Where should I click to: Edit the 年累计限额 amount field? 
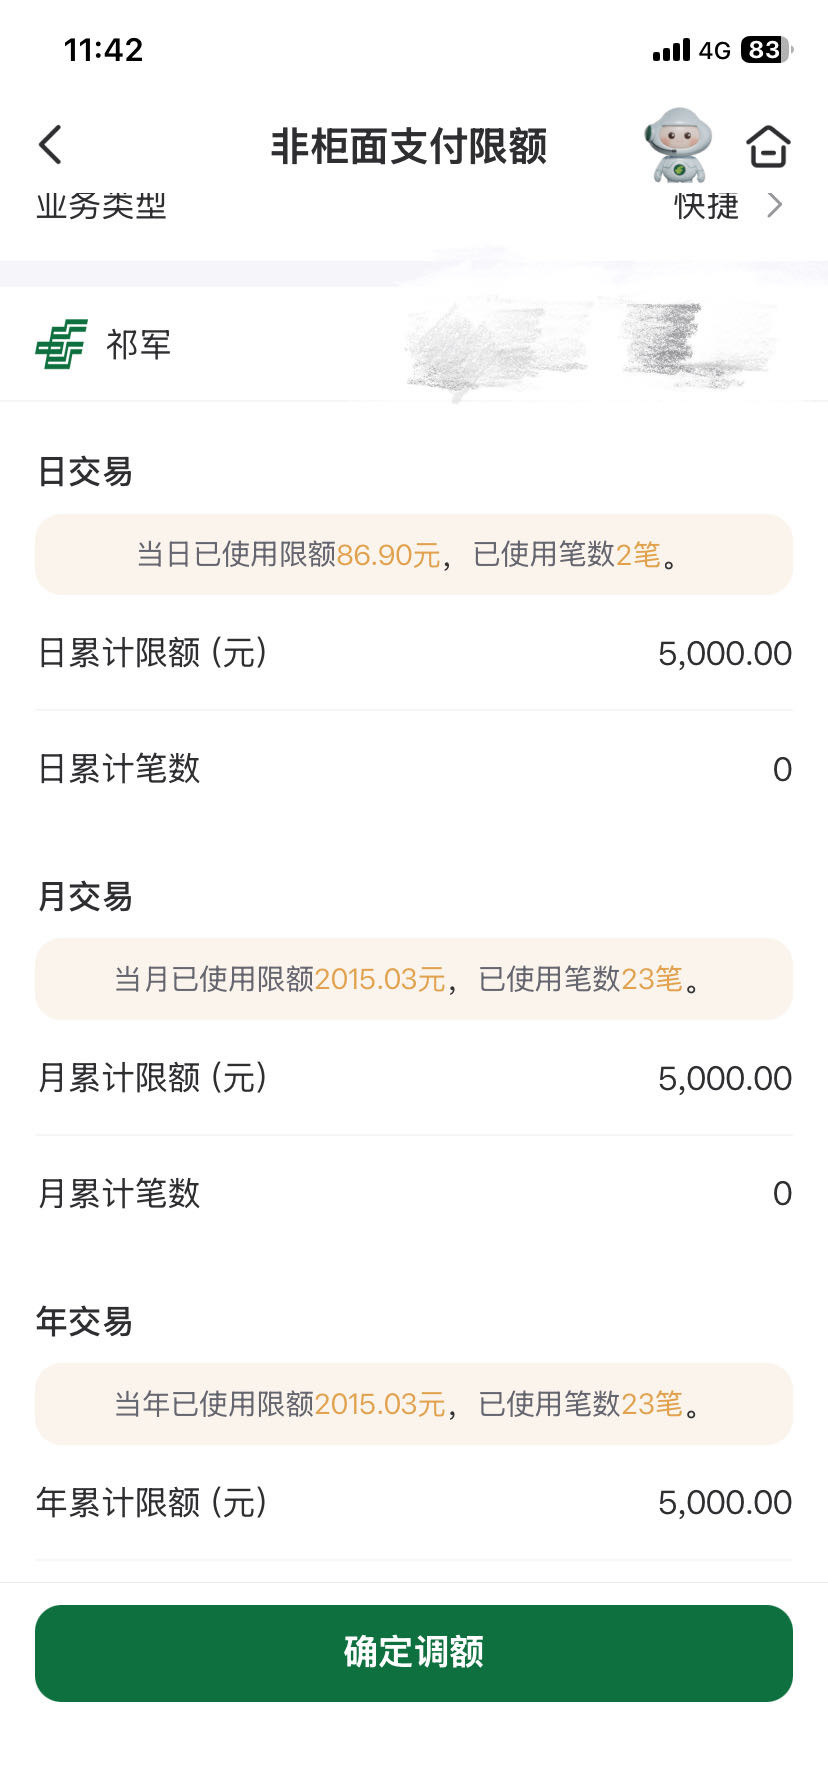724,1502
